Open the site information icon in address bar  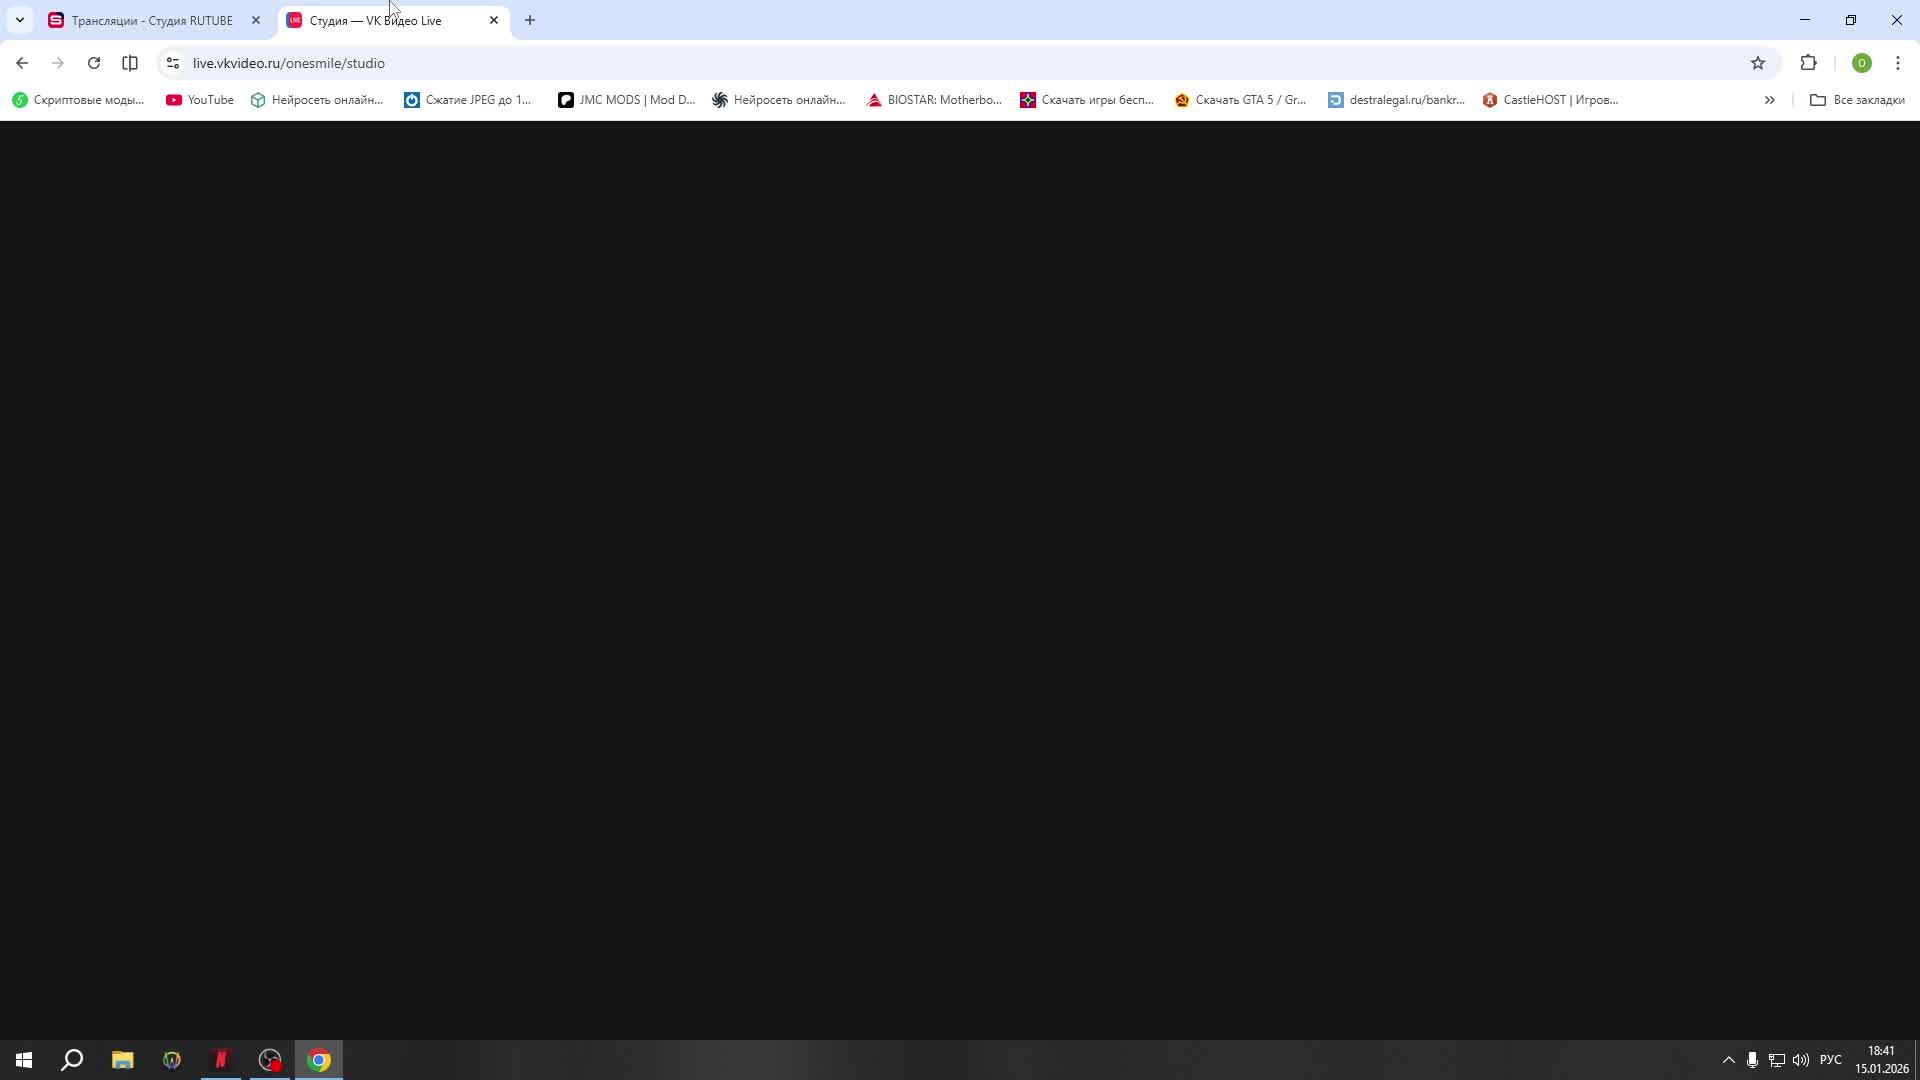173,63
